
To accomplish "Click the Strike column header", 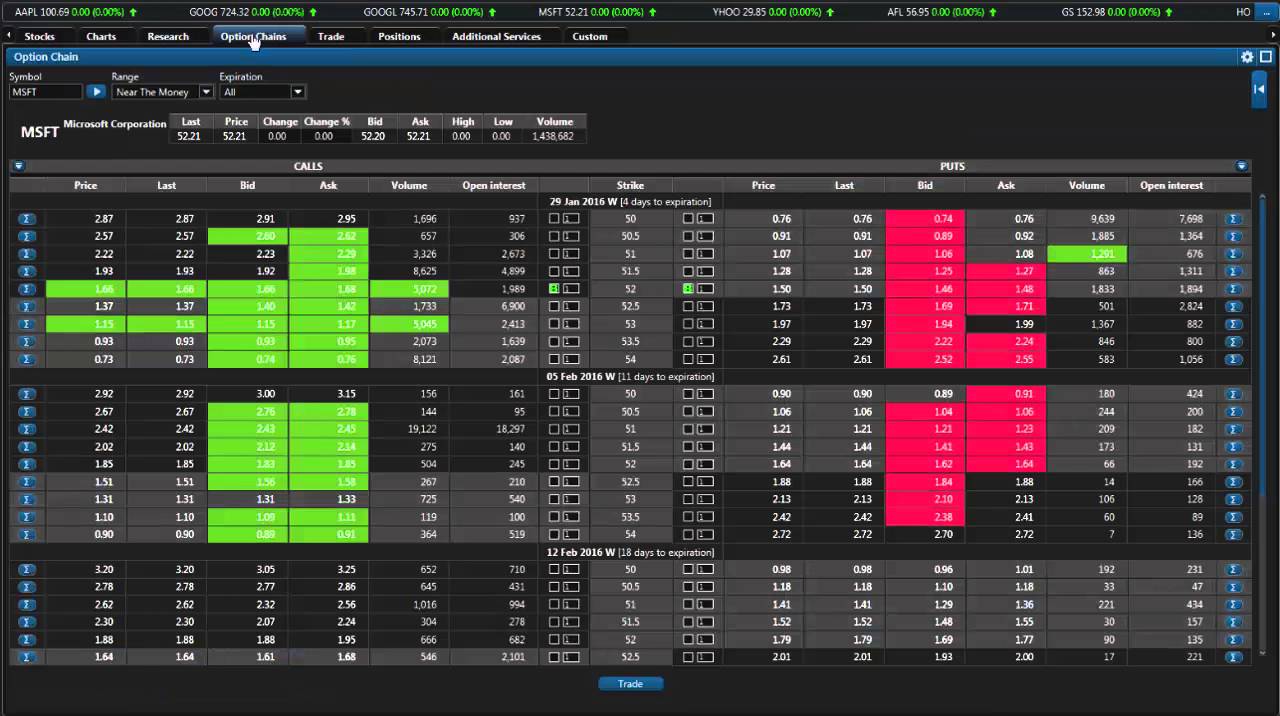I will pos(630,185).
